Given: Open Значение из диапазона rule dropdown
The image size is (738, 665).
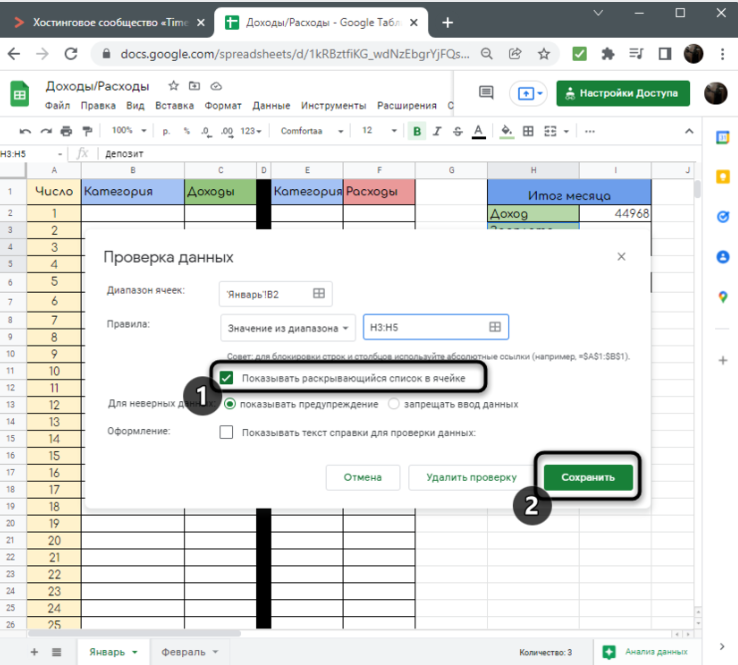Looking at the screenshot, I should pos(288,328).
